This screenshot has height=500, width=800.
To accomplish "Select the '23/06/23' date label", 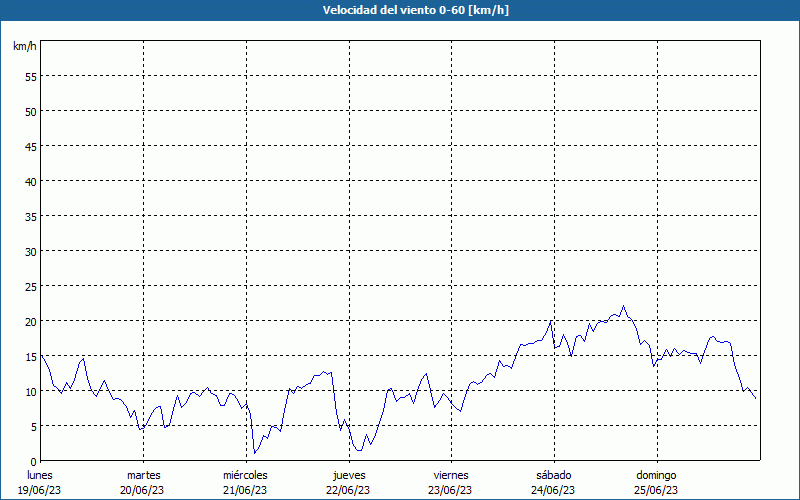I will (450, 490).
